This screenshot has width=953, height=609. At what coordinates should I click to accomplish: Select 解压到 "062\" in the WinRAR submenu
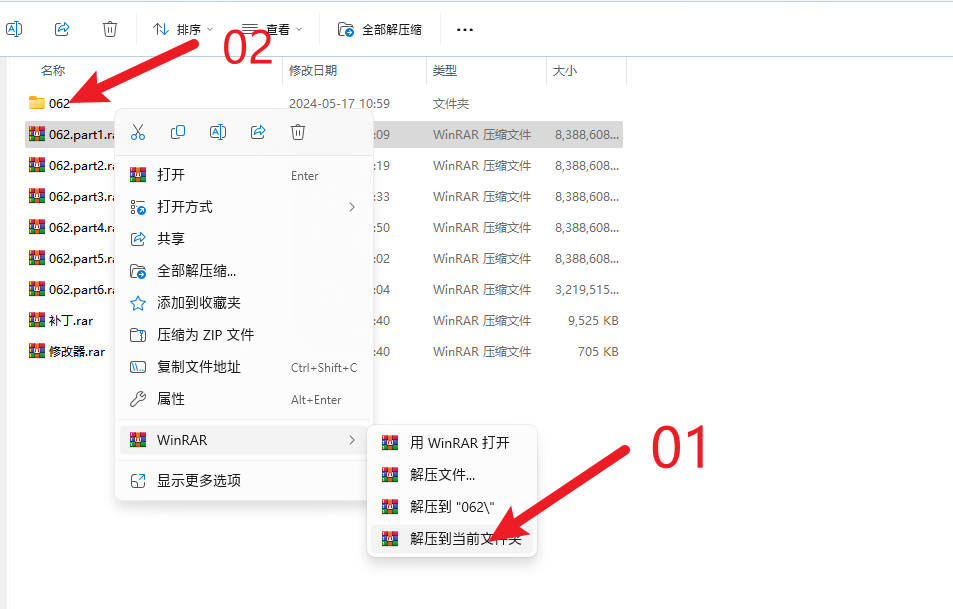click(x=452, y=507)
